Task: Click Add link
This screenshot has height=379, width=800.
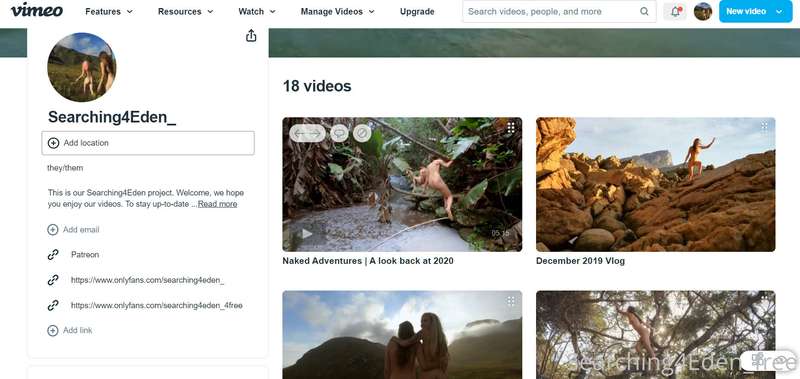Action: coord(78,331)
